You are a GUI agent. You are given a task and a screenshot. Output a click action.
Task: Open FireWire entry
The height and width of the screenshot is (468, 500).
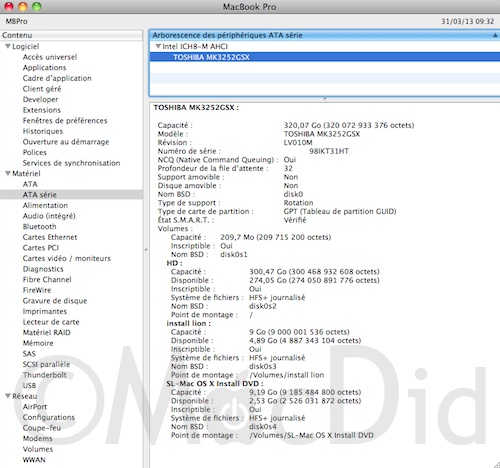[x=37, y=290]
